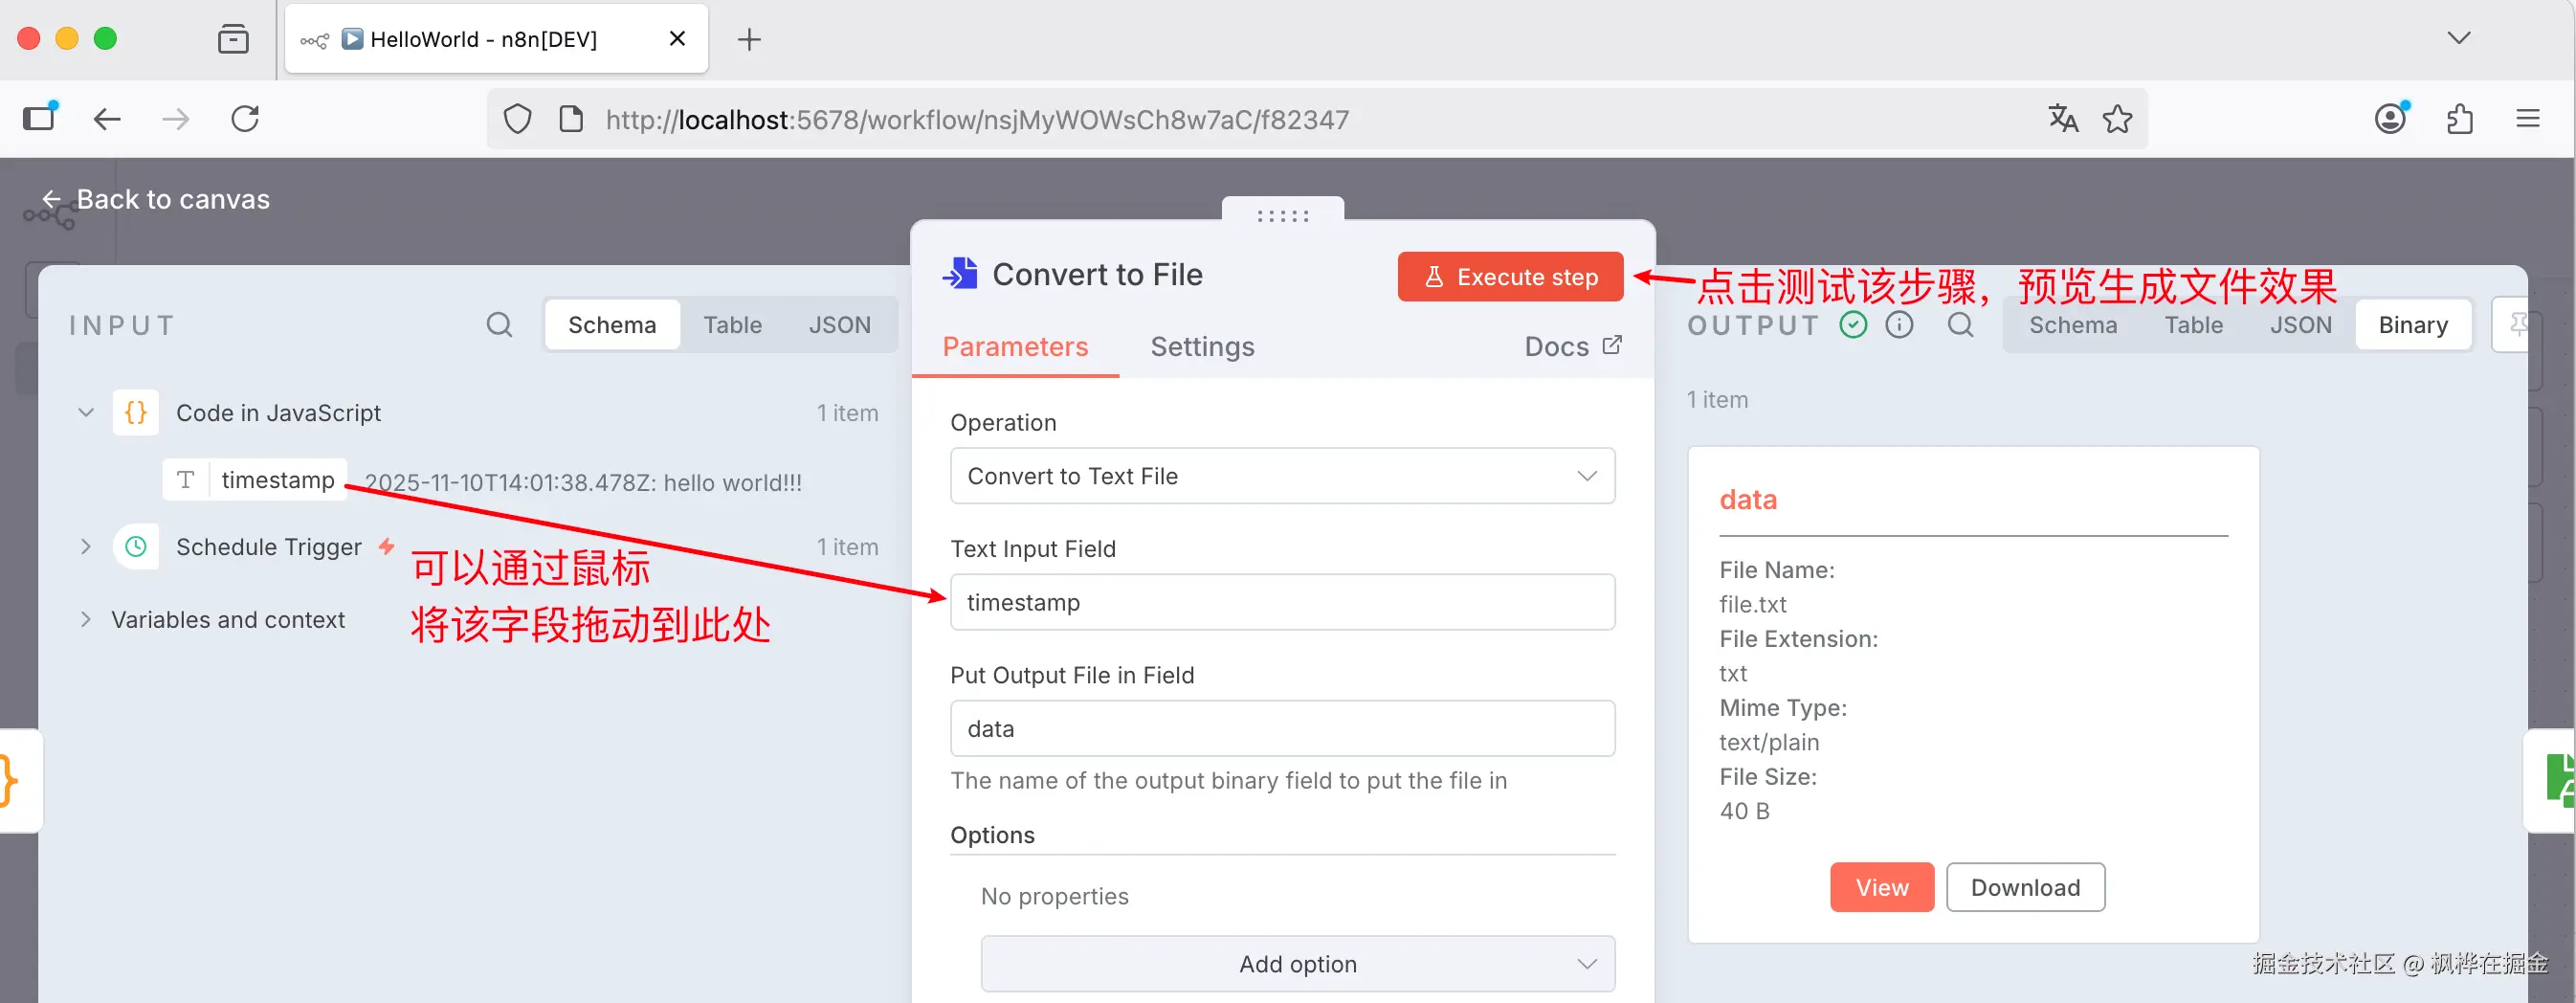Click the Schedule Trigger clock icon

pyautogui.click(x=136, y=547)
